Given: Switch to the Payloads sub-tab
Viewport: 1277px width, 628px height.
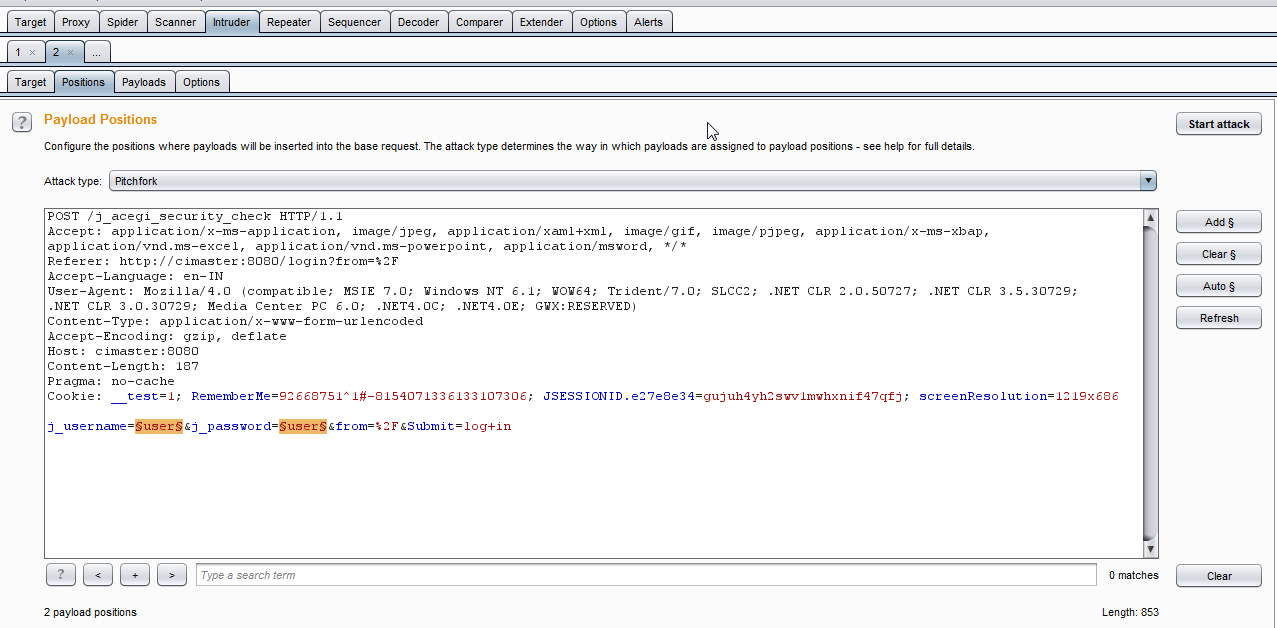Looking at the screenshot, I should [144, 82].
